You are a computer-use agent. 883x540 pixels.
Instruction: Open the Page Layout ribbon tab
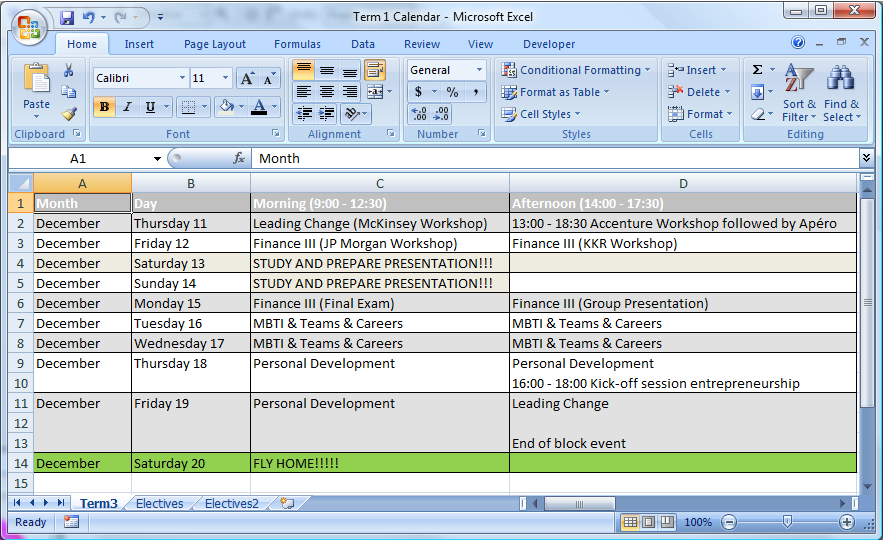coord(215,44)
